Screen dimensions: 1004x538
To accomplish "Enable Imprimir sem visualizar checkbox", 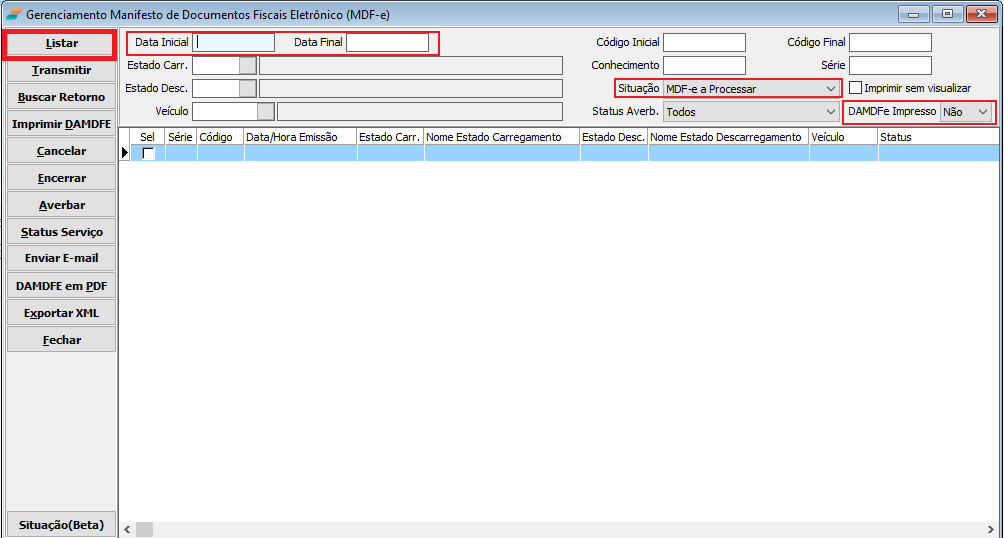I will (856, 88).
